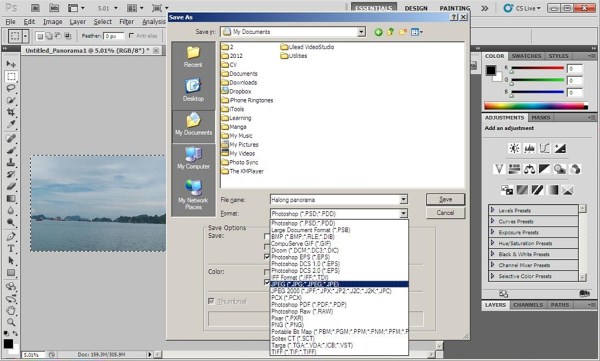The height and width of the screenshot is (361, 600).
Task: Choose TIFF format from the list
Action: click(x=339, y=352)
